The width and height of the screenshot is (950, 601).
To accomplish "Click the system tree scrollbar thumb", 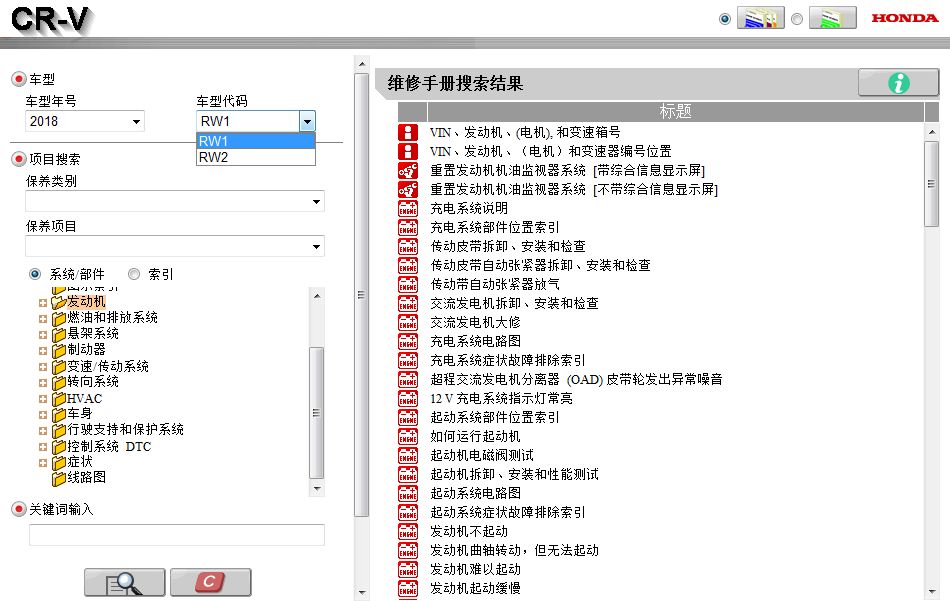I will pos(316,413).
